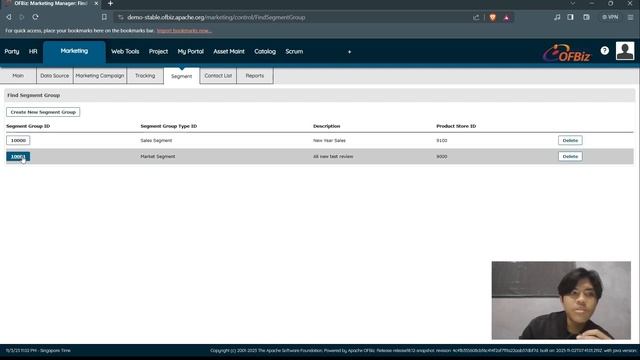Click the OFBiz logo

(567, 53)
